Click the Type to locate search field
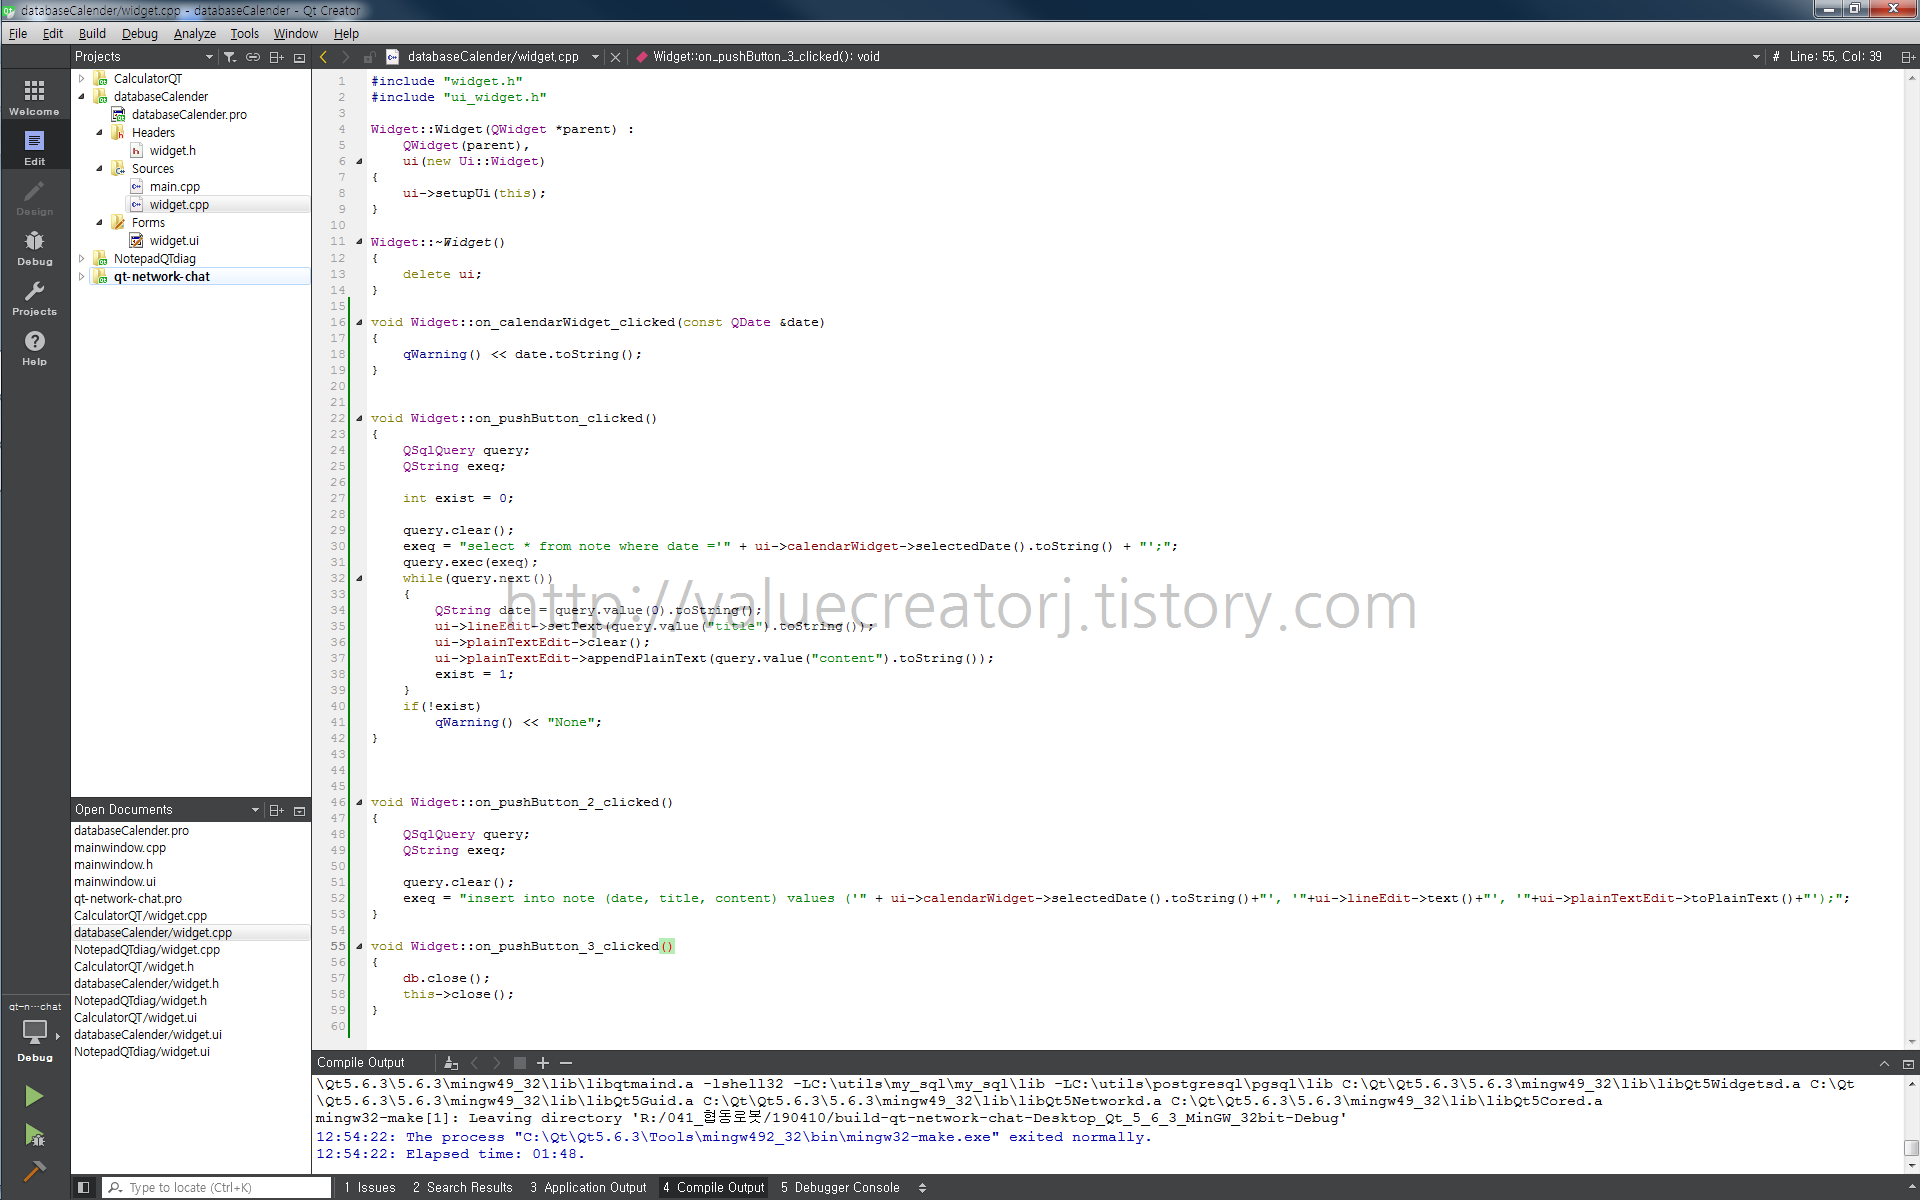The height and width of the screenshot is (1200, 1920). click(225, 1188)
